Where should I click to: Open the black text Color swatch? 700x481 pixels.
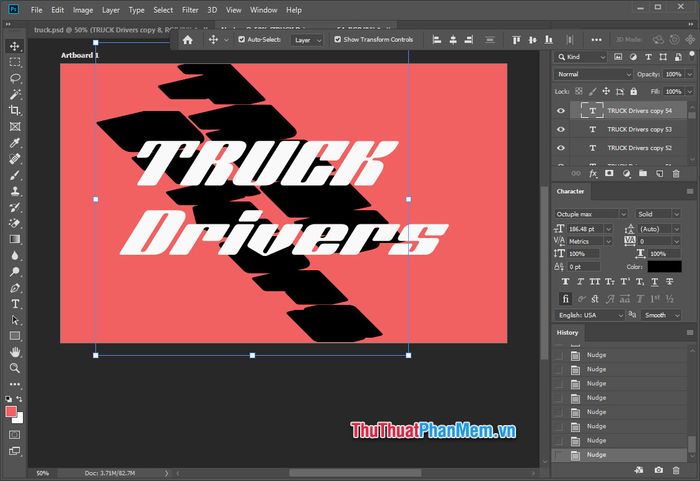[x=663, y=267]
